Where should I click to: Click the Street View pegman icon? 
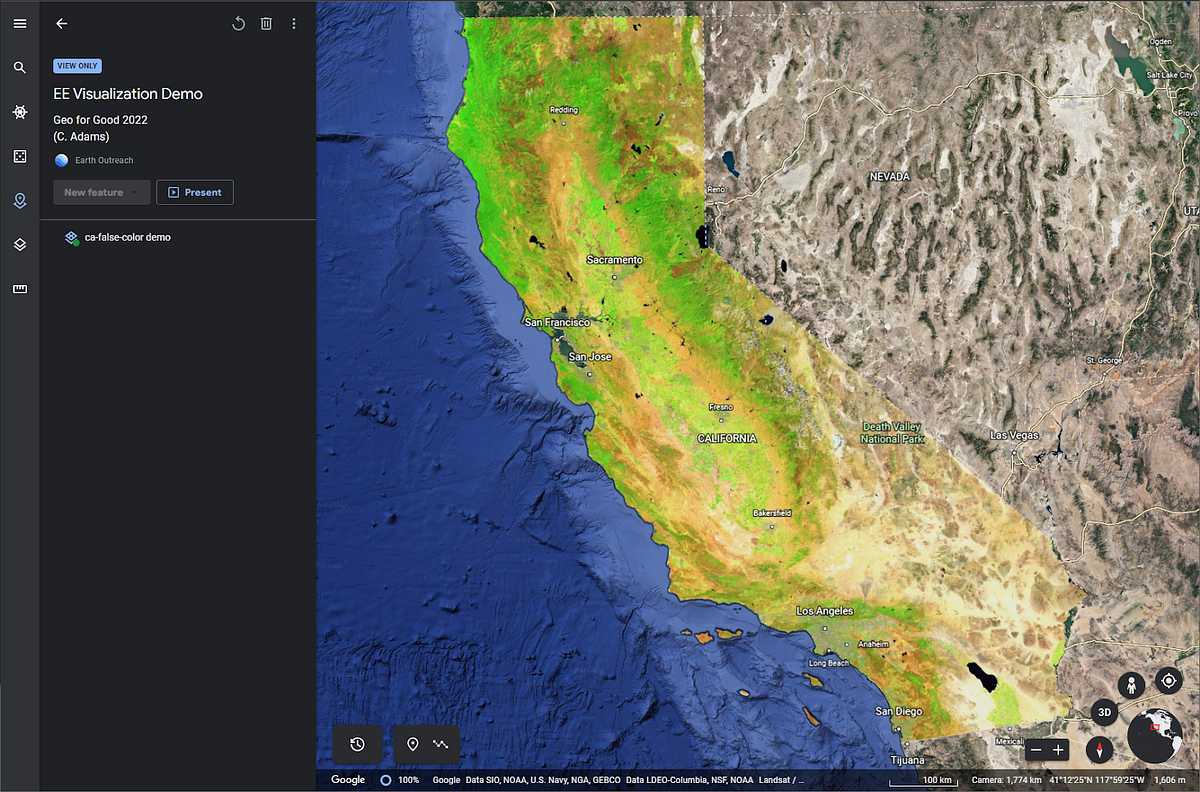pos(1131,685)
